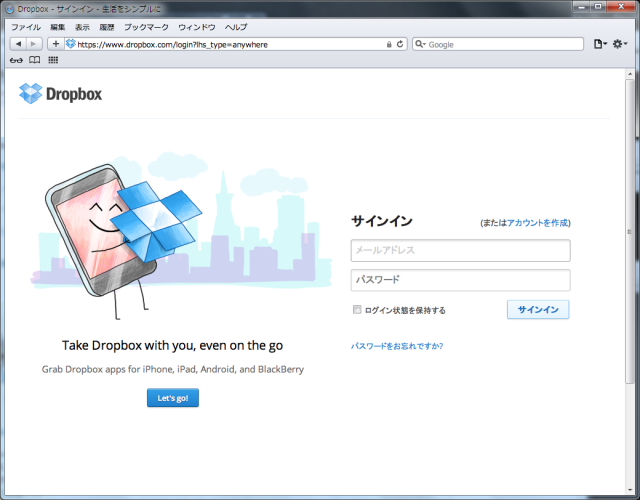640x500 pixels.
Task: Add bookmark with the plus button
Action: coord(56,44)
